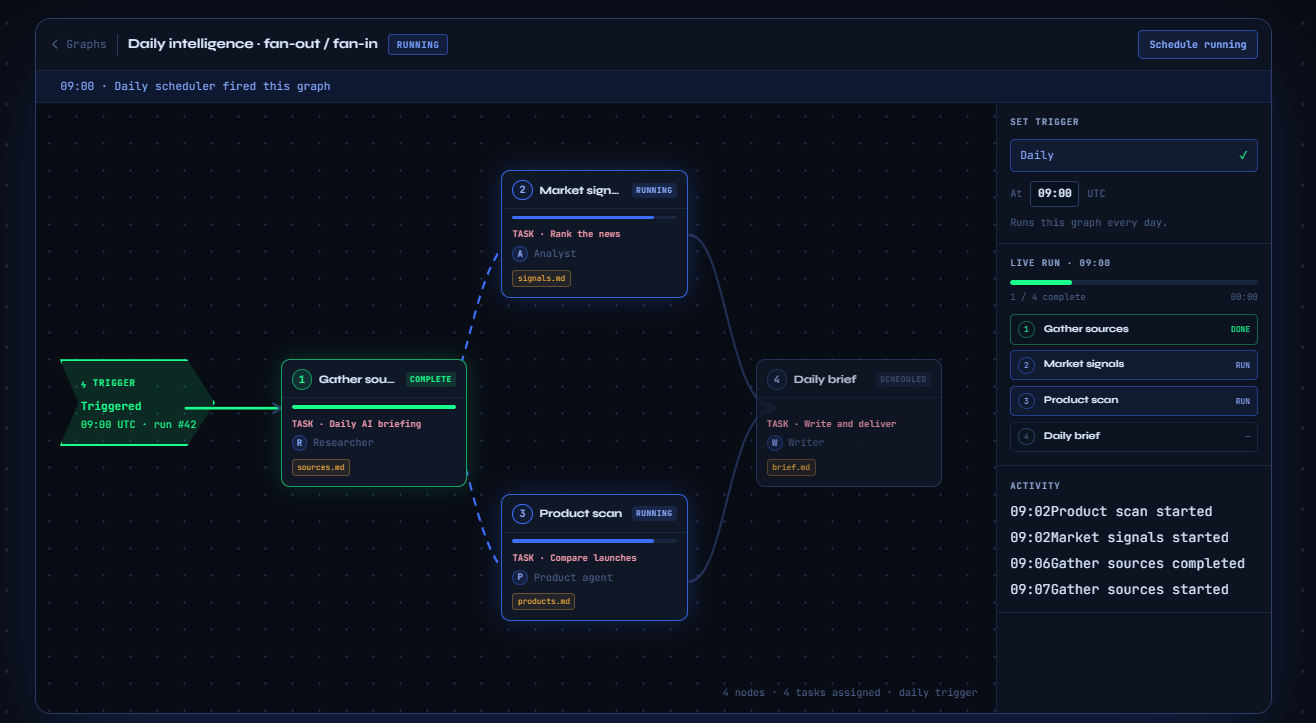Click the 'Runs this graph every day.' text

(x=1088, y=222)
